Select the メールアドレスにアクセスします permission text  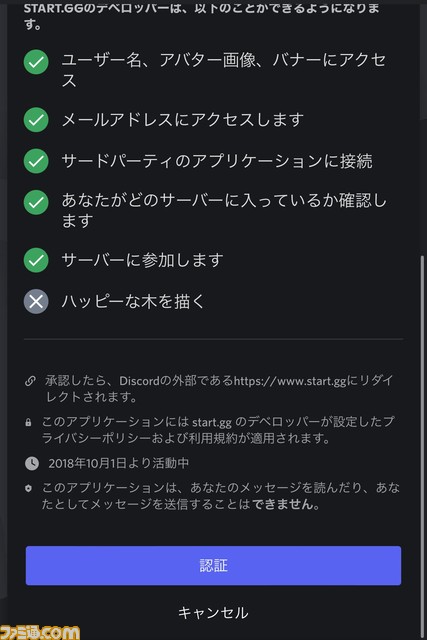[182, 120]
